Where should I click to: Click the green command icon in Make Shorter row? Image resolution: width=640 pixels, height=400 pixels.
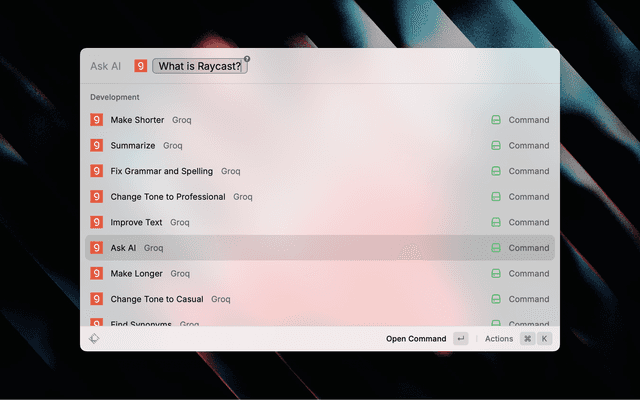coord(495,120)
